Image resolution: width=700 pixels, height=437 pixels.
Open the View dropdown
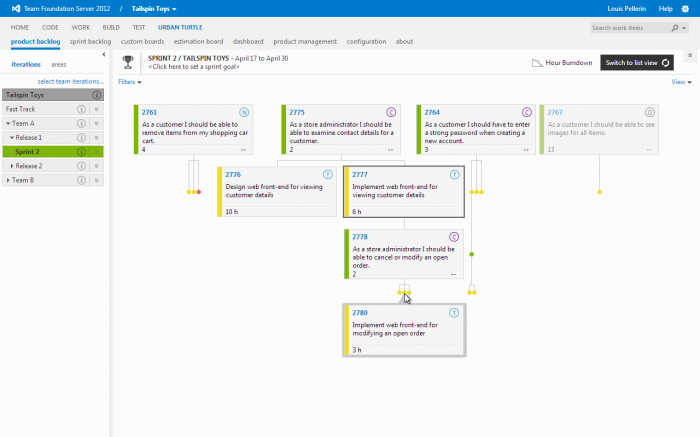click(681, 82)
